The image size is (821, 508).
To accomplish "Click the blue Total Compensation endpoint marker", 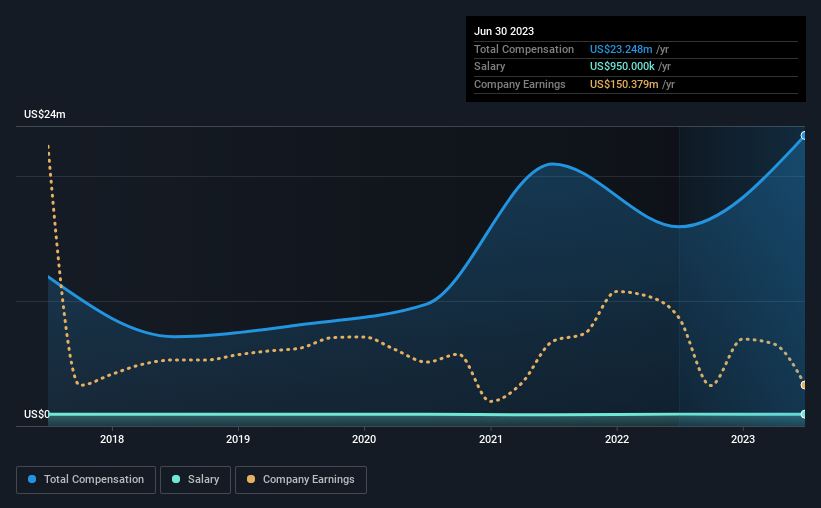I will (804, 136).
